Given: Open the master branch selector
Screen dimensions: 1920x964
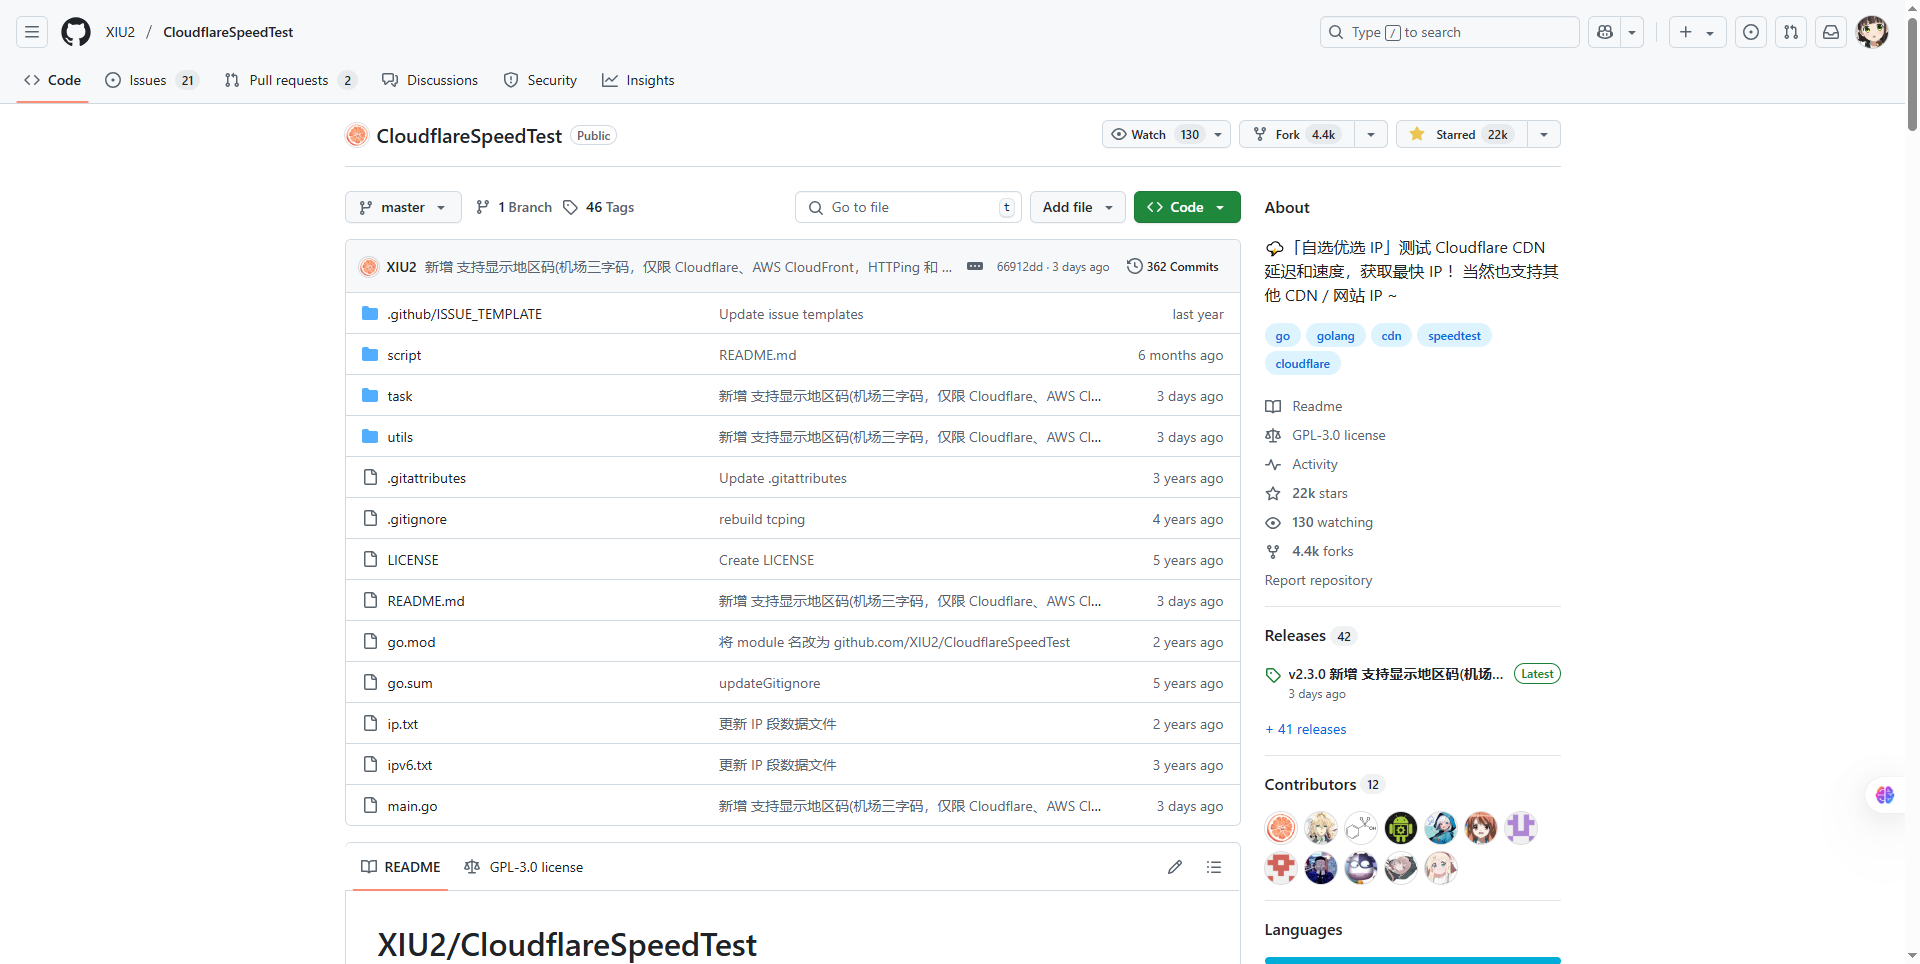Looking at the screenshot, I should click(x=403, y=207).
